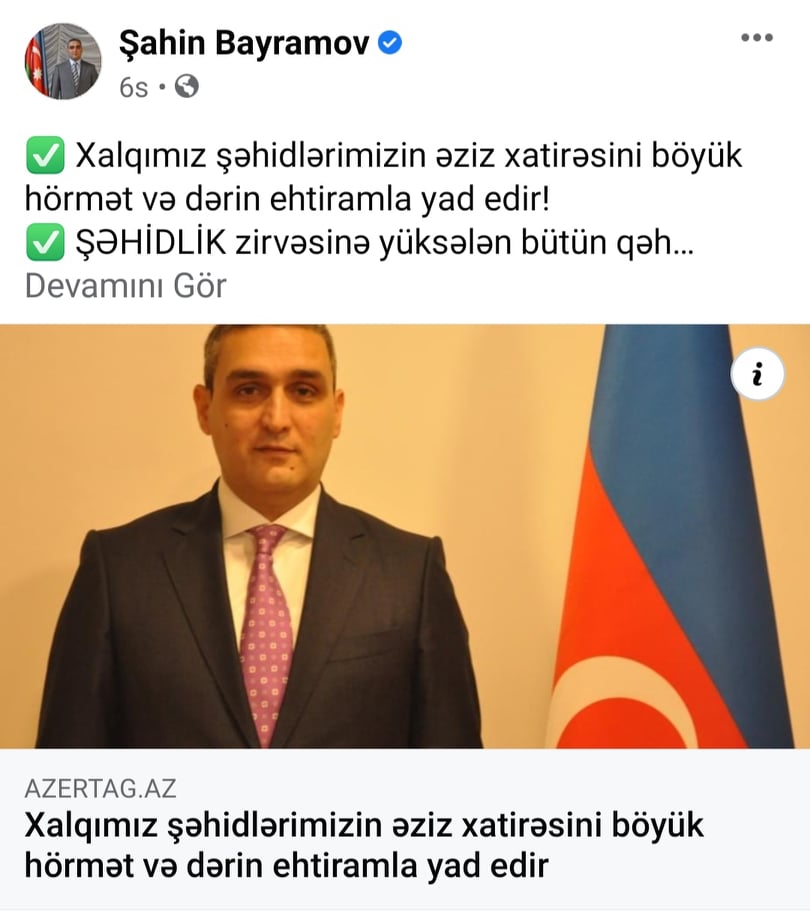
Task: Open Şahin Bayramov's profile picture
Action: click(x=62, y=61)
